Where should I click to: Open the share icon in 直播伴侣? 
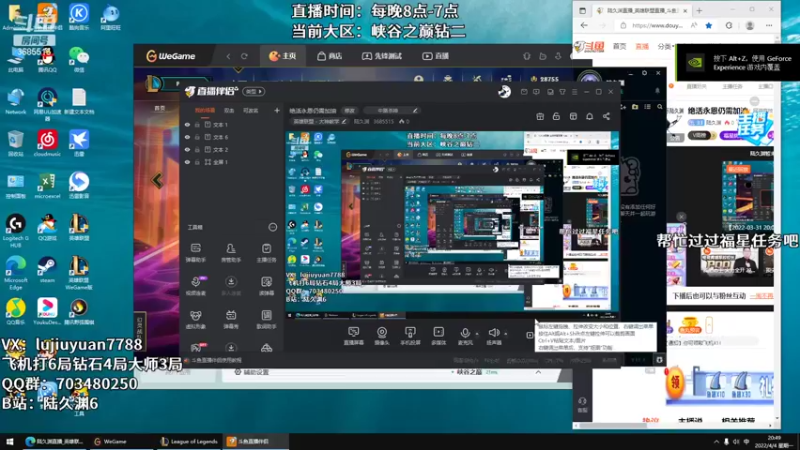(606, 116)
